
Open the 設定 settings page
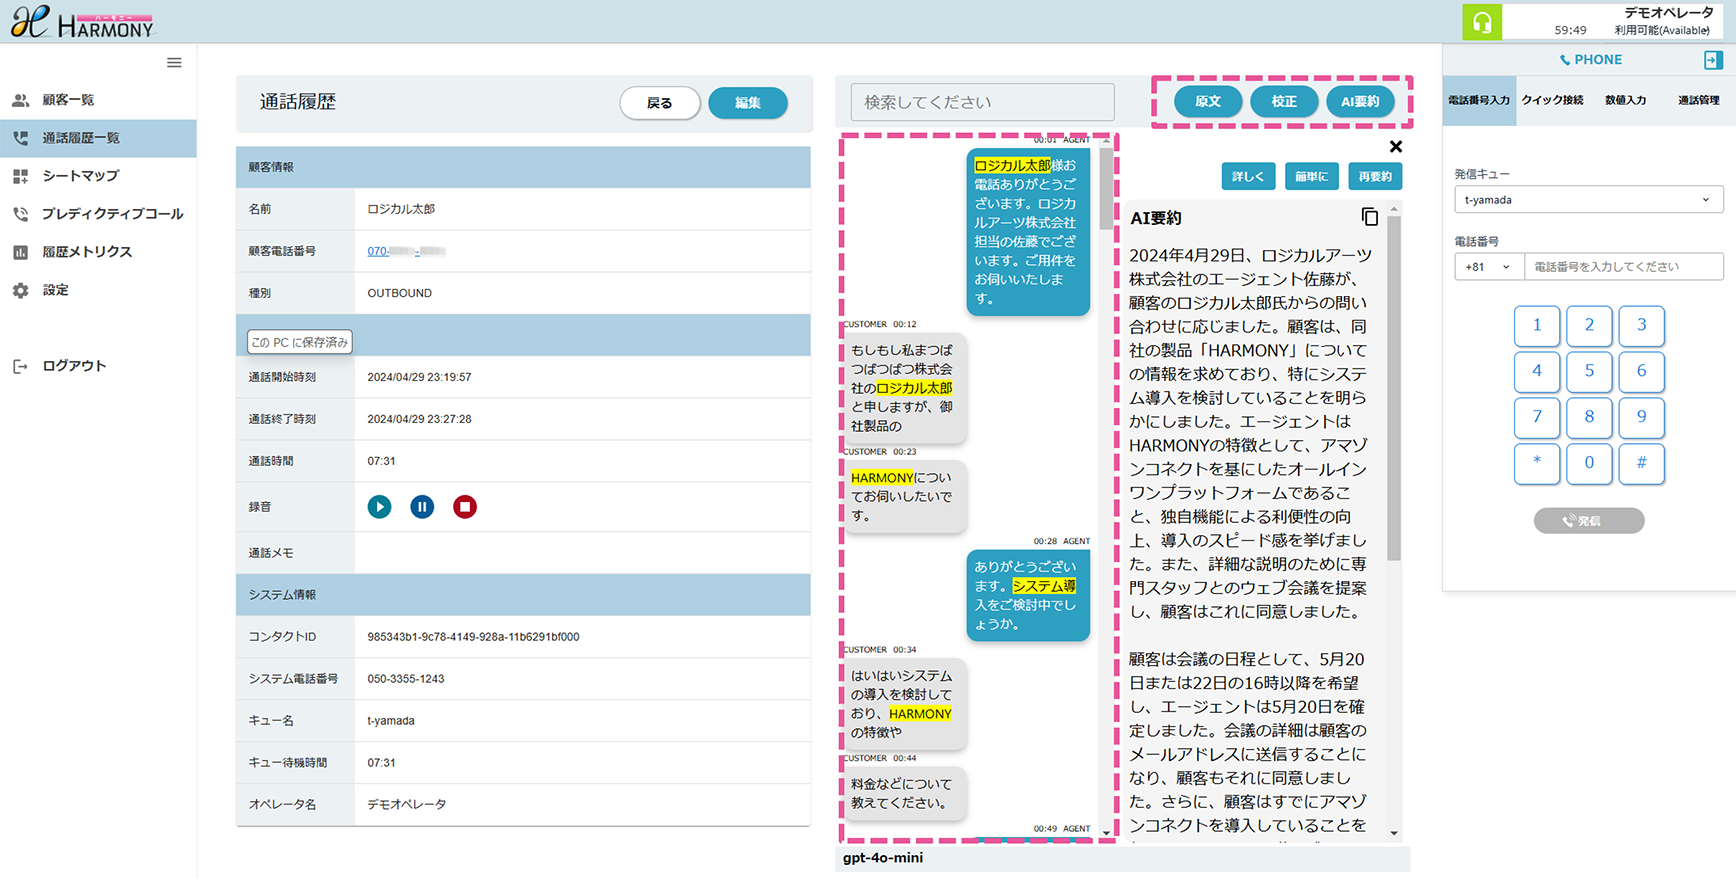tap(55, 290)
